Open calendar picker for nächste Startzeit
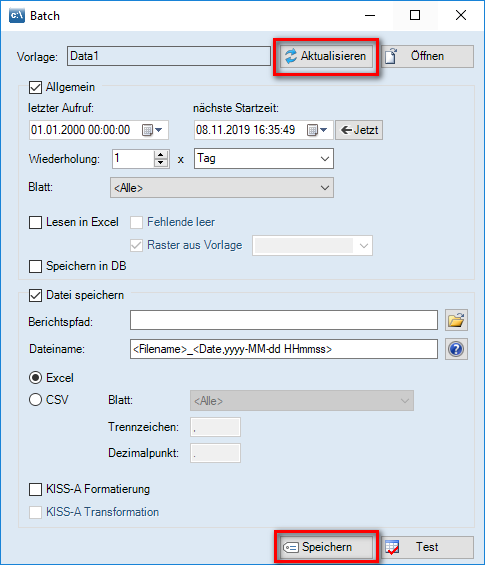Screen dimensions: 485x565 tap(317, 130)
